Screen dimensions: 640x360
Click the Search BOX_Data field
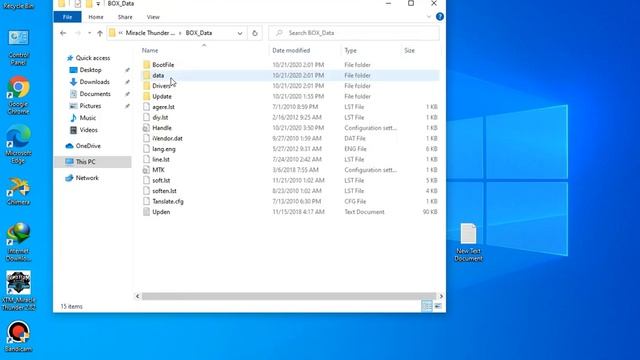coord(354,33)
